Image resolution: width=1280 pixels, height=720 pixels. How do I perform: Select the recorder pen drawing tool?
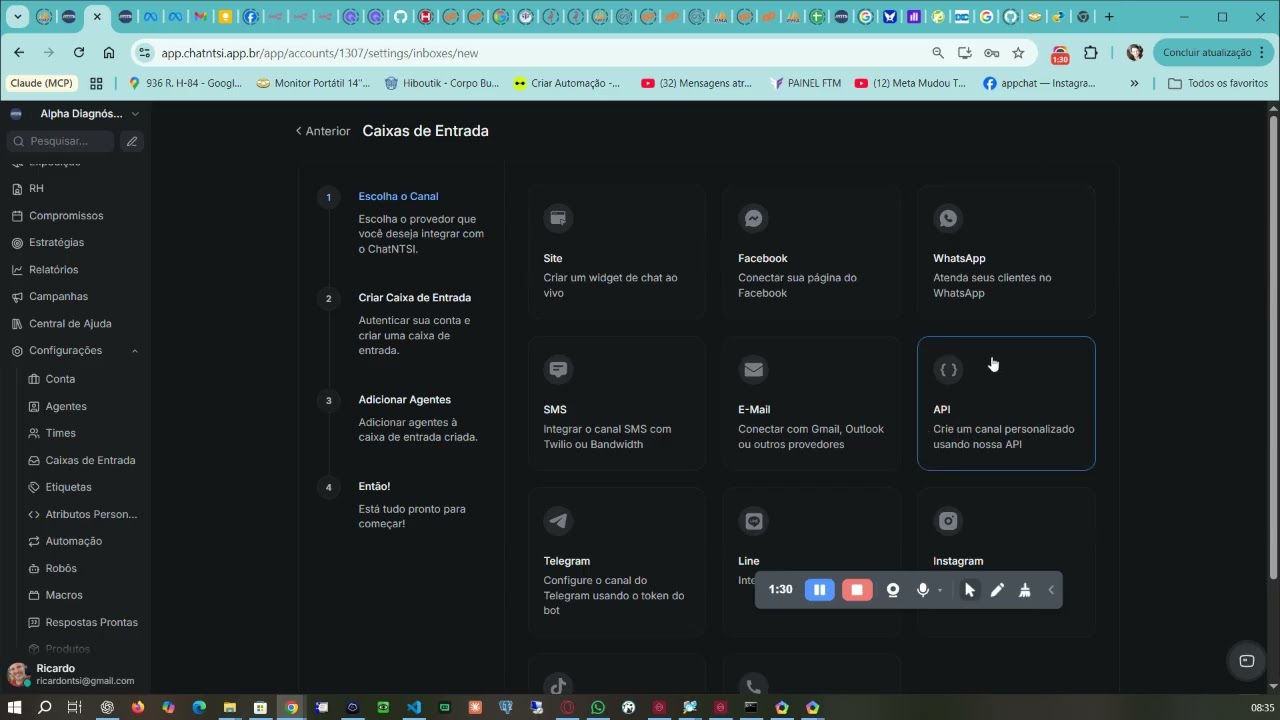(997, 590)
